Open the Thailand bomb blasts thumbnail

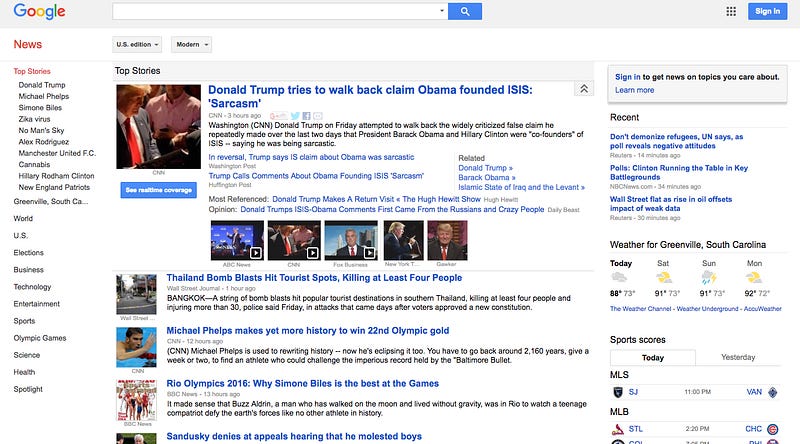[x=136, y=294]
